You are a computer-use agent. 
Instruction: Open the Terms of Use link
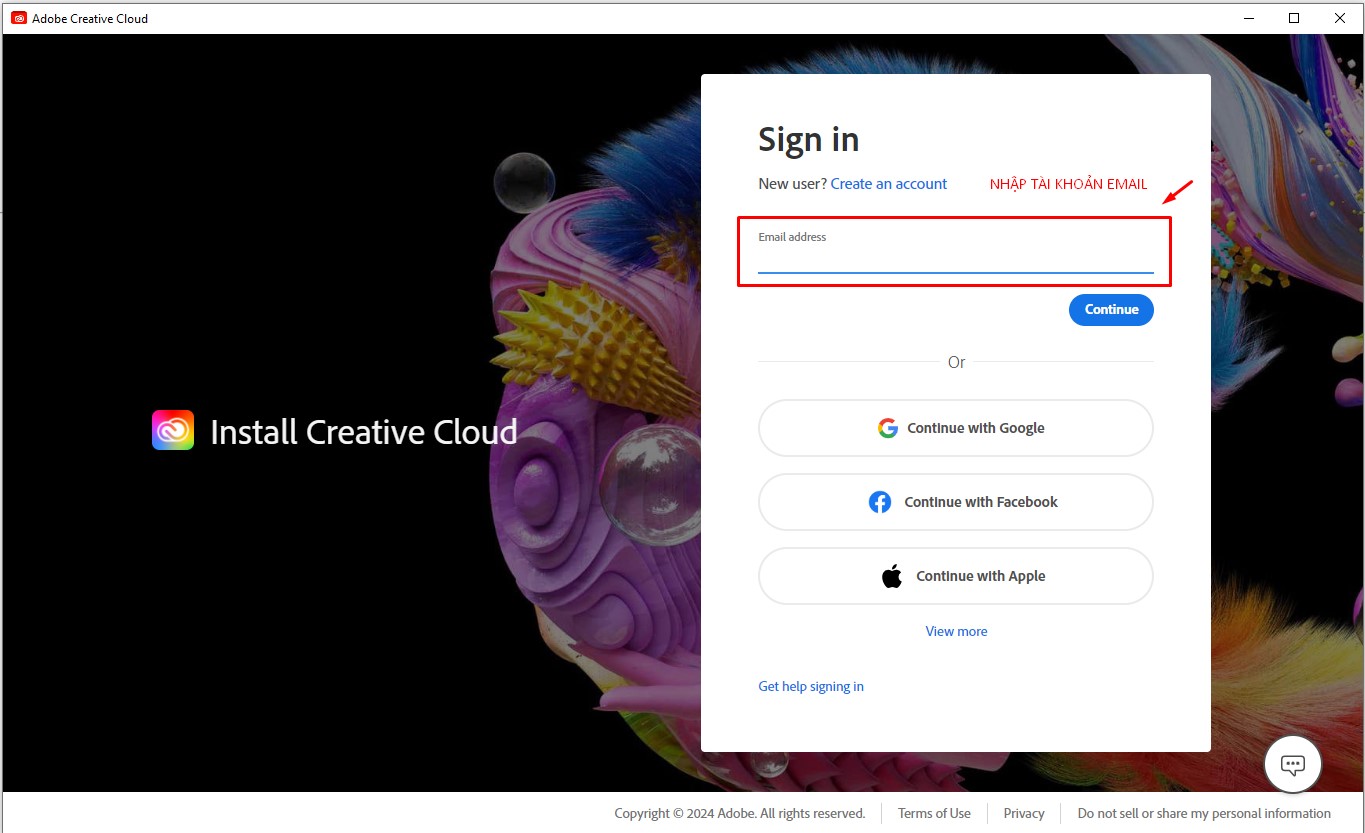point(934,813)
